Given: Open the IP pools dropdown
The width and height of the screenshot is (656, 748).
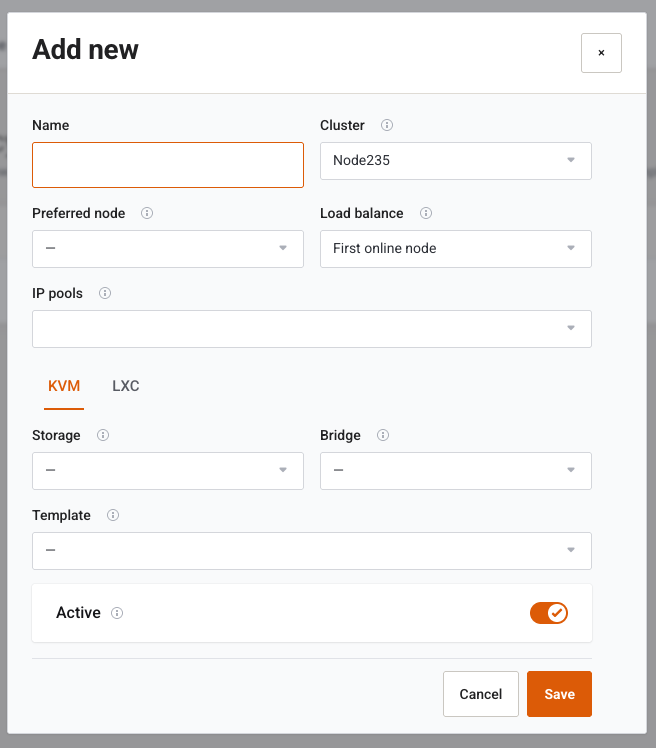Looking at the screenshot, I should point(312,329).
